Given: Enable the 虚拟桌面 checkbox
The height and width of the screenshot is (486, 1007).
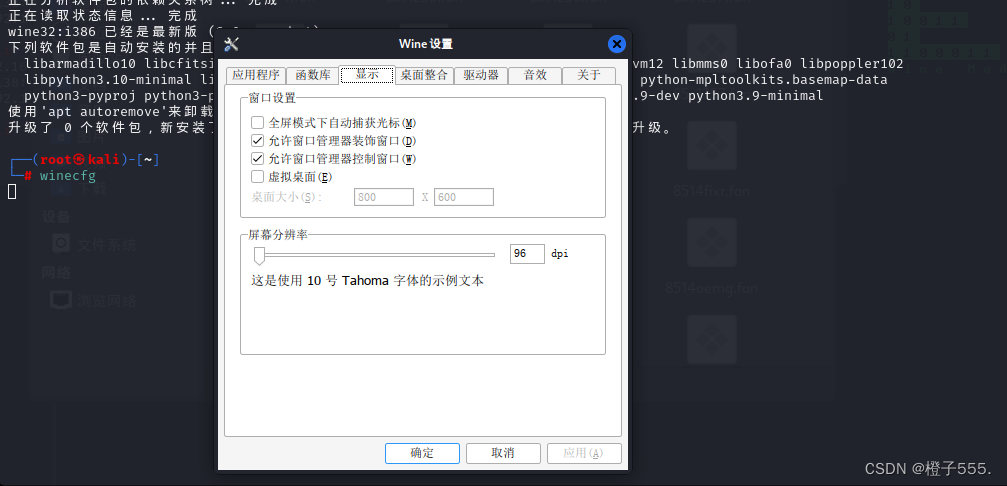Looking at the screenshot, I should [258, 177].
